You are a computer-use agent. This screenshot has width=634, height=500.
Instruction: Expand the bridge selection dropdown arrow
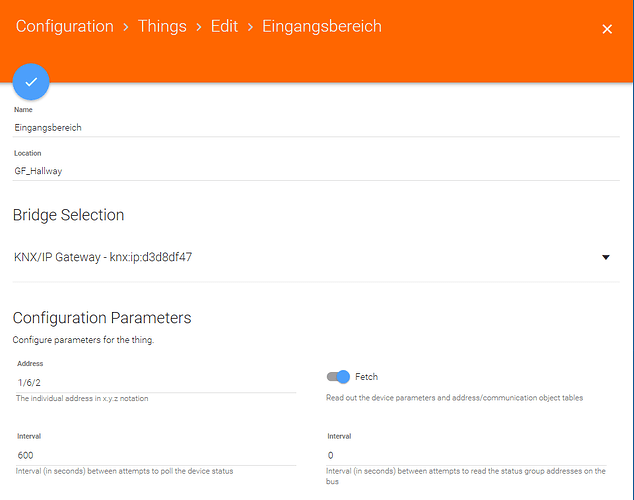coord(606,258)
